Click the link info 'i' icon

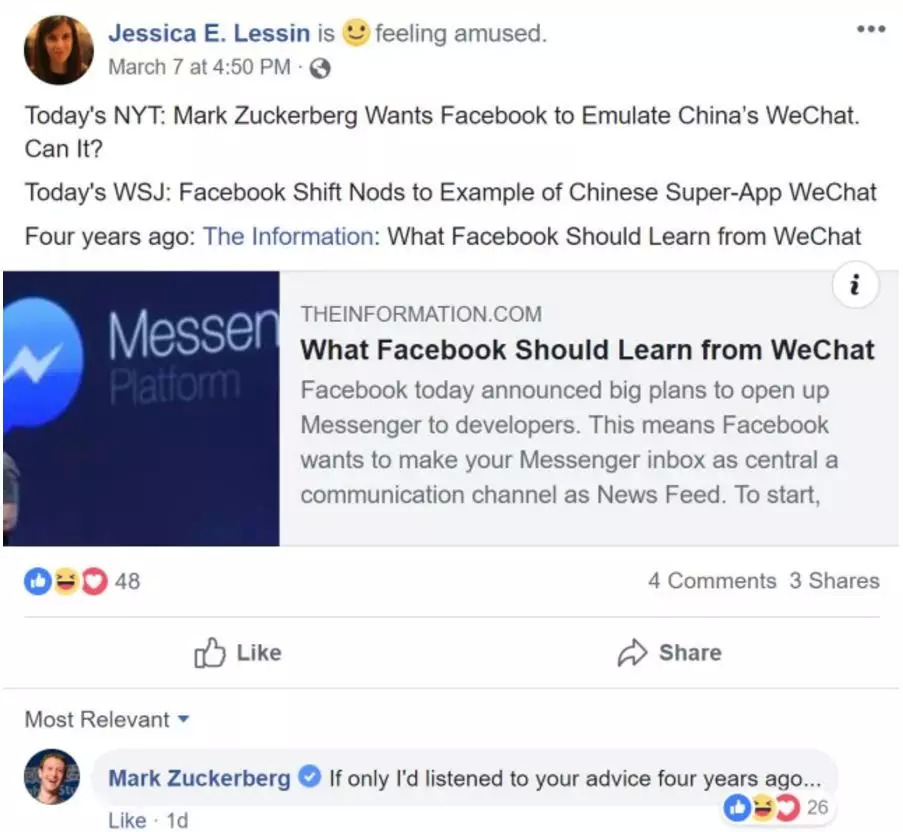click(x=854, y=287)
